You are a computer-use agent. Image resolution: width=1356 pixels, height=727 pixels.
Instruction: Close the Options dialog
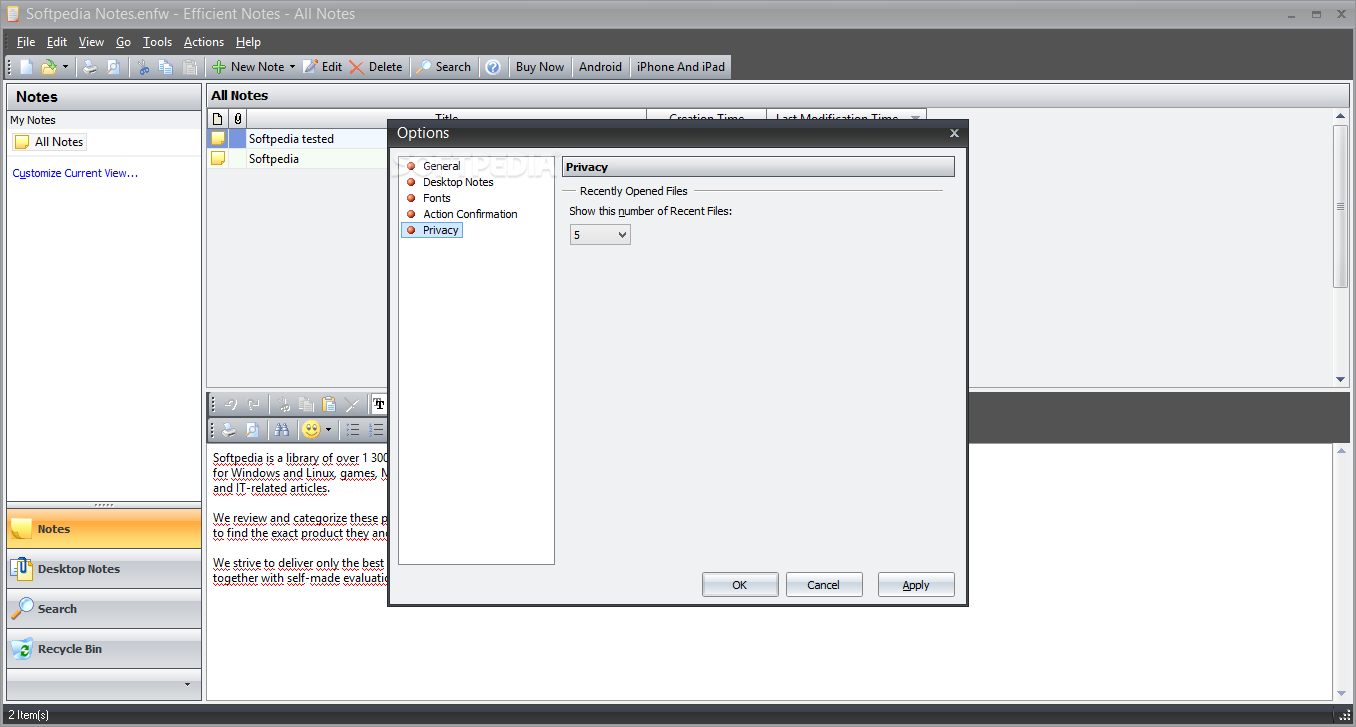tap(954, 133)
